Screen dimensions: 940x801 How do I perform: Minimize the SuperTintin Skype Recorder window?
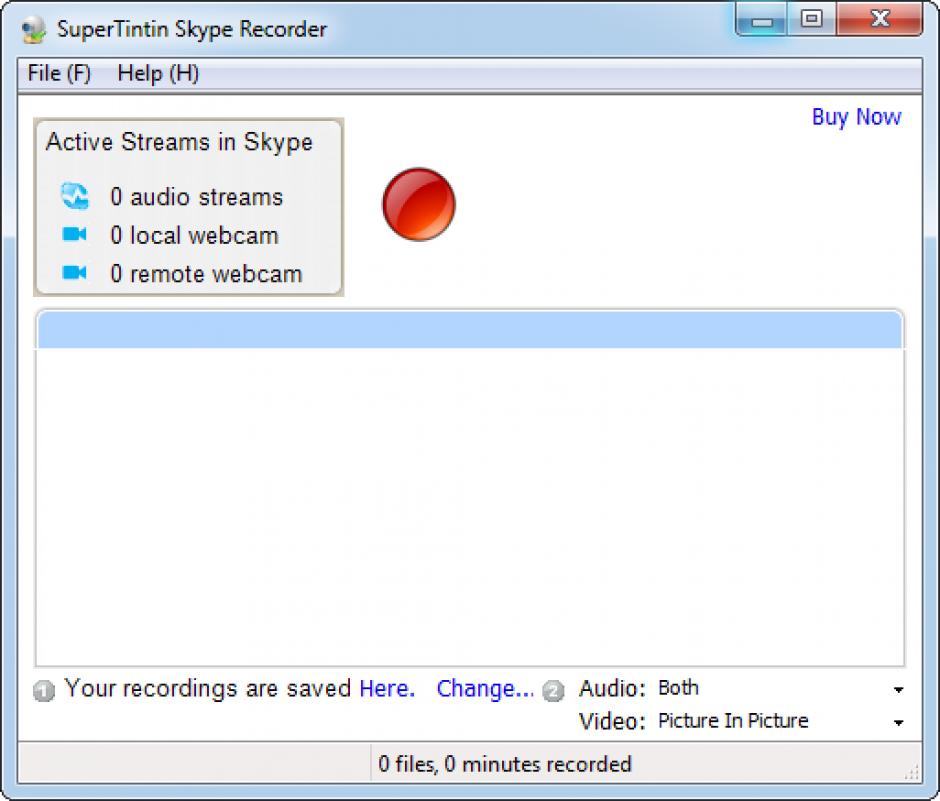tap(762, 20)
